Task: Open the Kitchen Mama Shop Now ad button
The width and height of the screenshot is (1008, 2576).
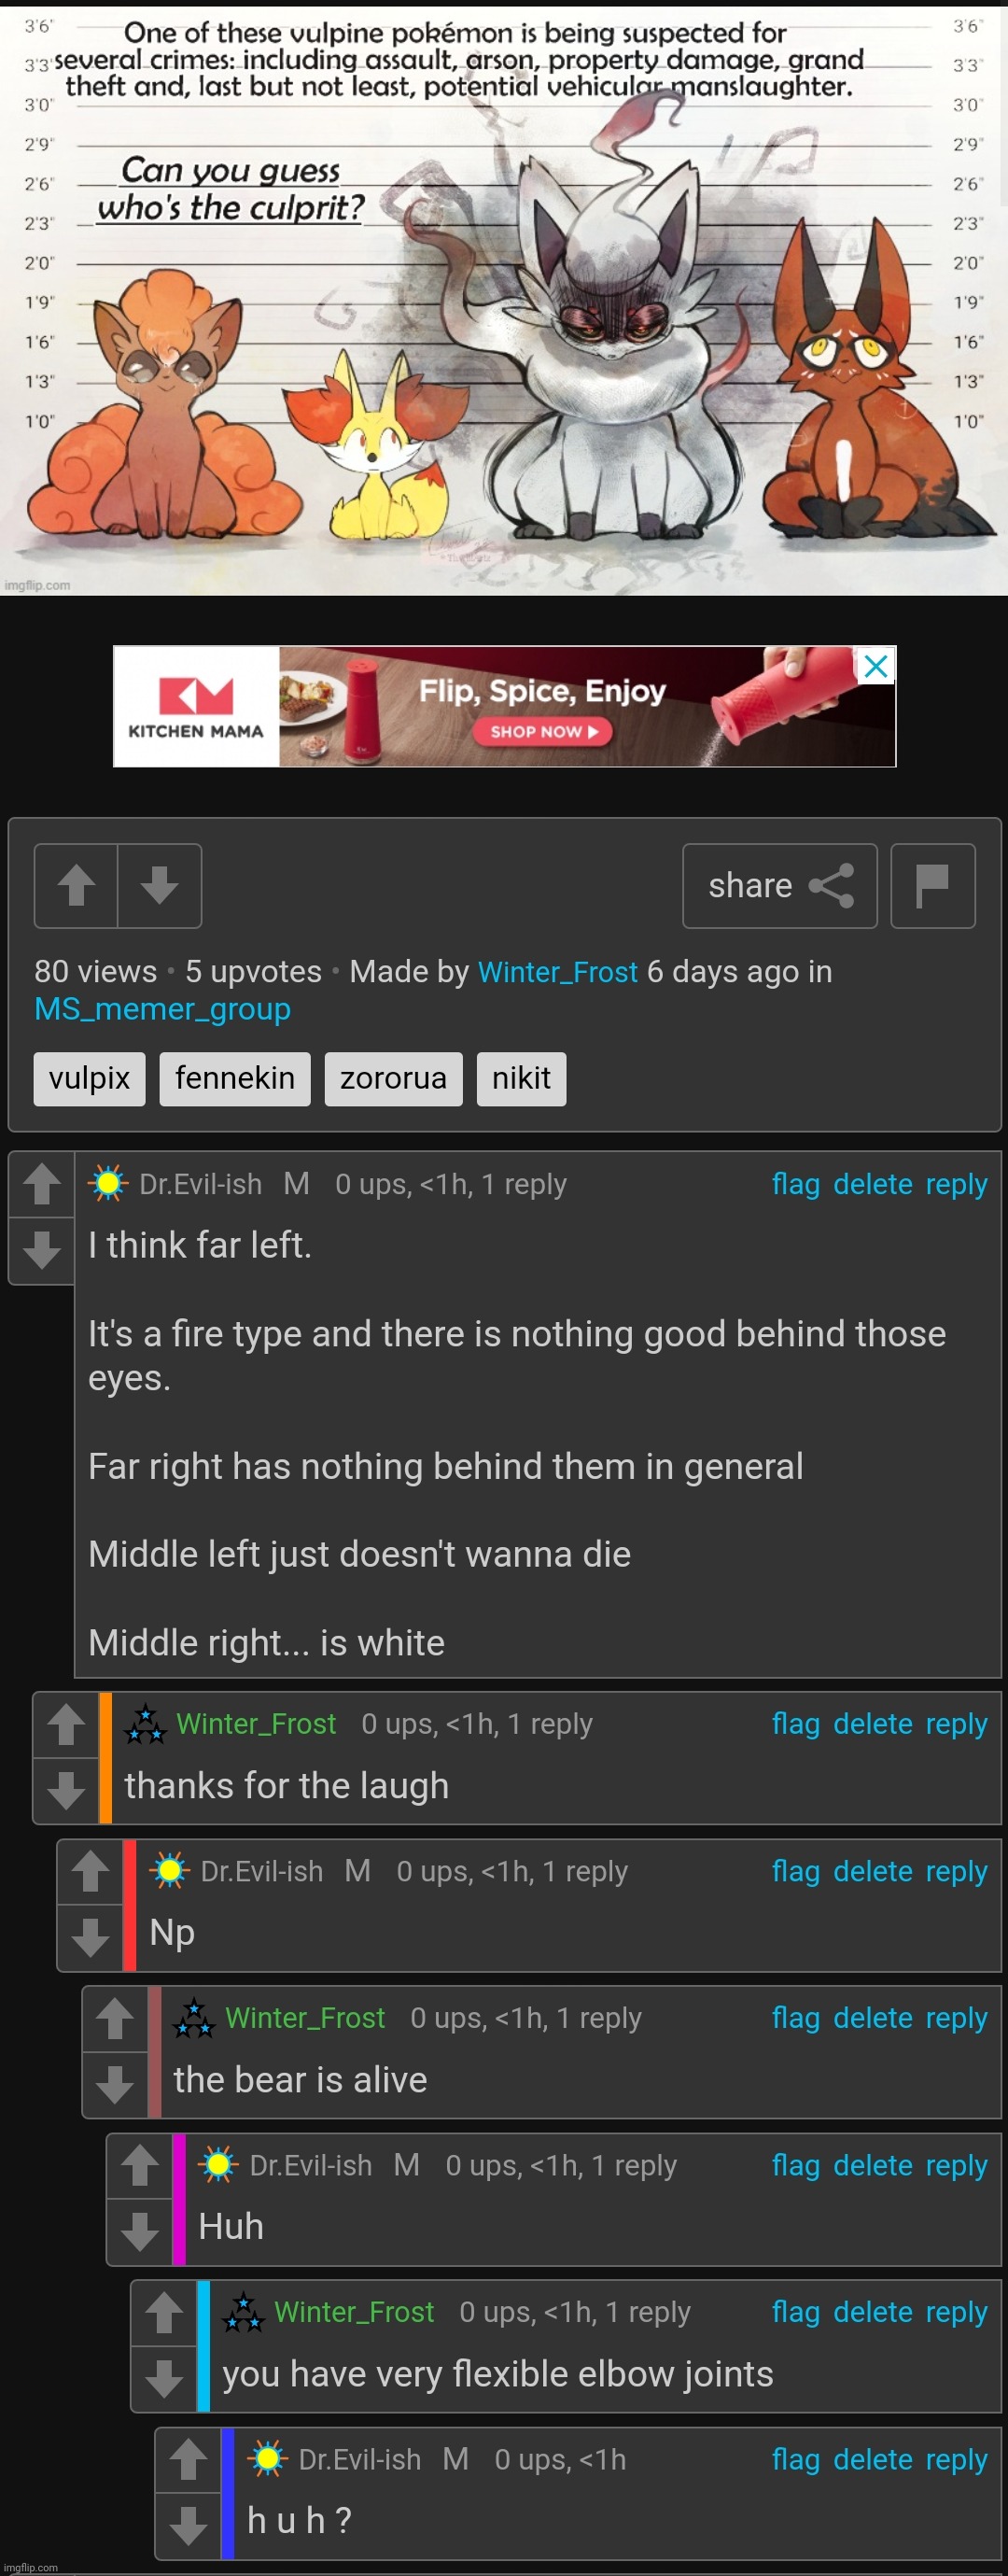Action: tap(542, 731)
